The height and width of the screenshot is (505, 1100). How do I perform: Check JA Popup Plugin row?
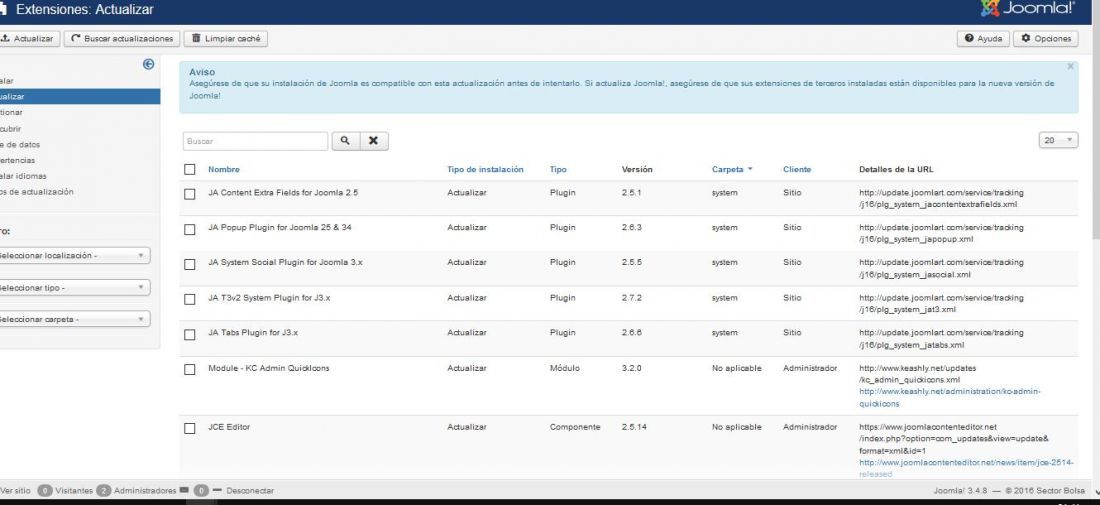(189, 229)
